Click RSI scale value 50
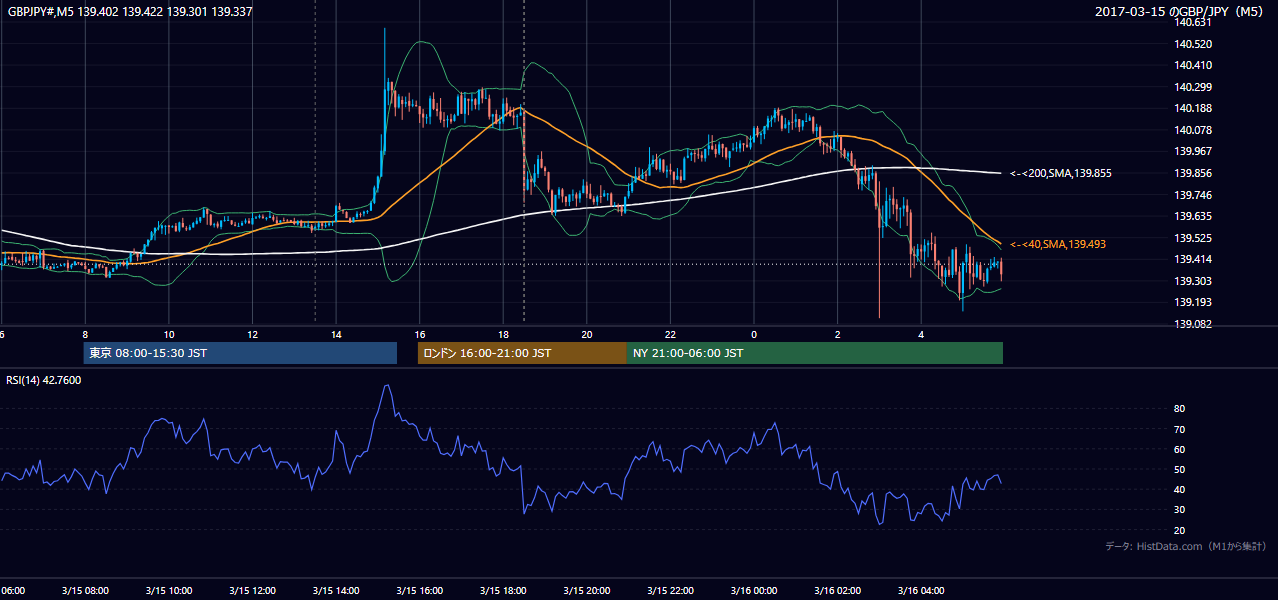This screenshot has width=1278, height=600. pos(1180,469)
